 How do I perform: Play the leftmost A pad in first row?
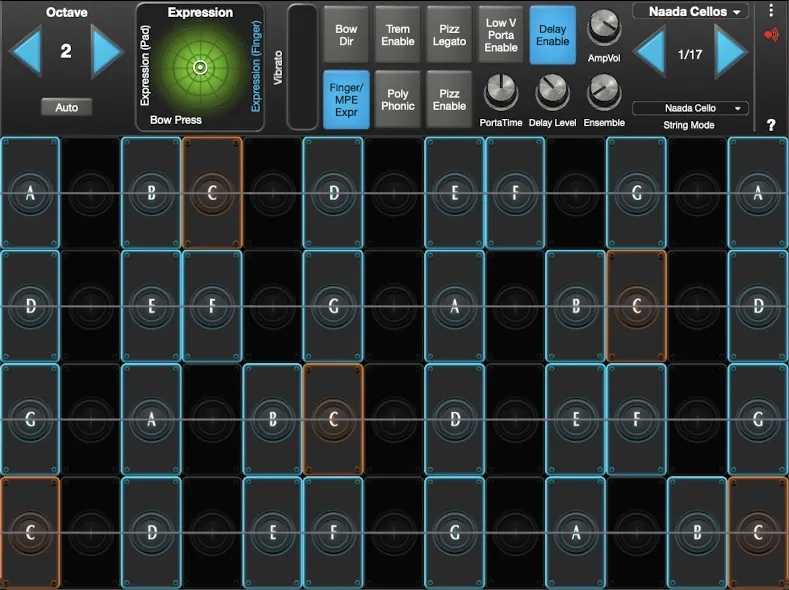(30, 193)
